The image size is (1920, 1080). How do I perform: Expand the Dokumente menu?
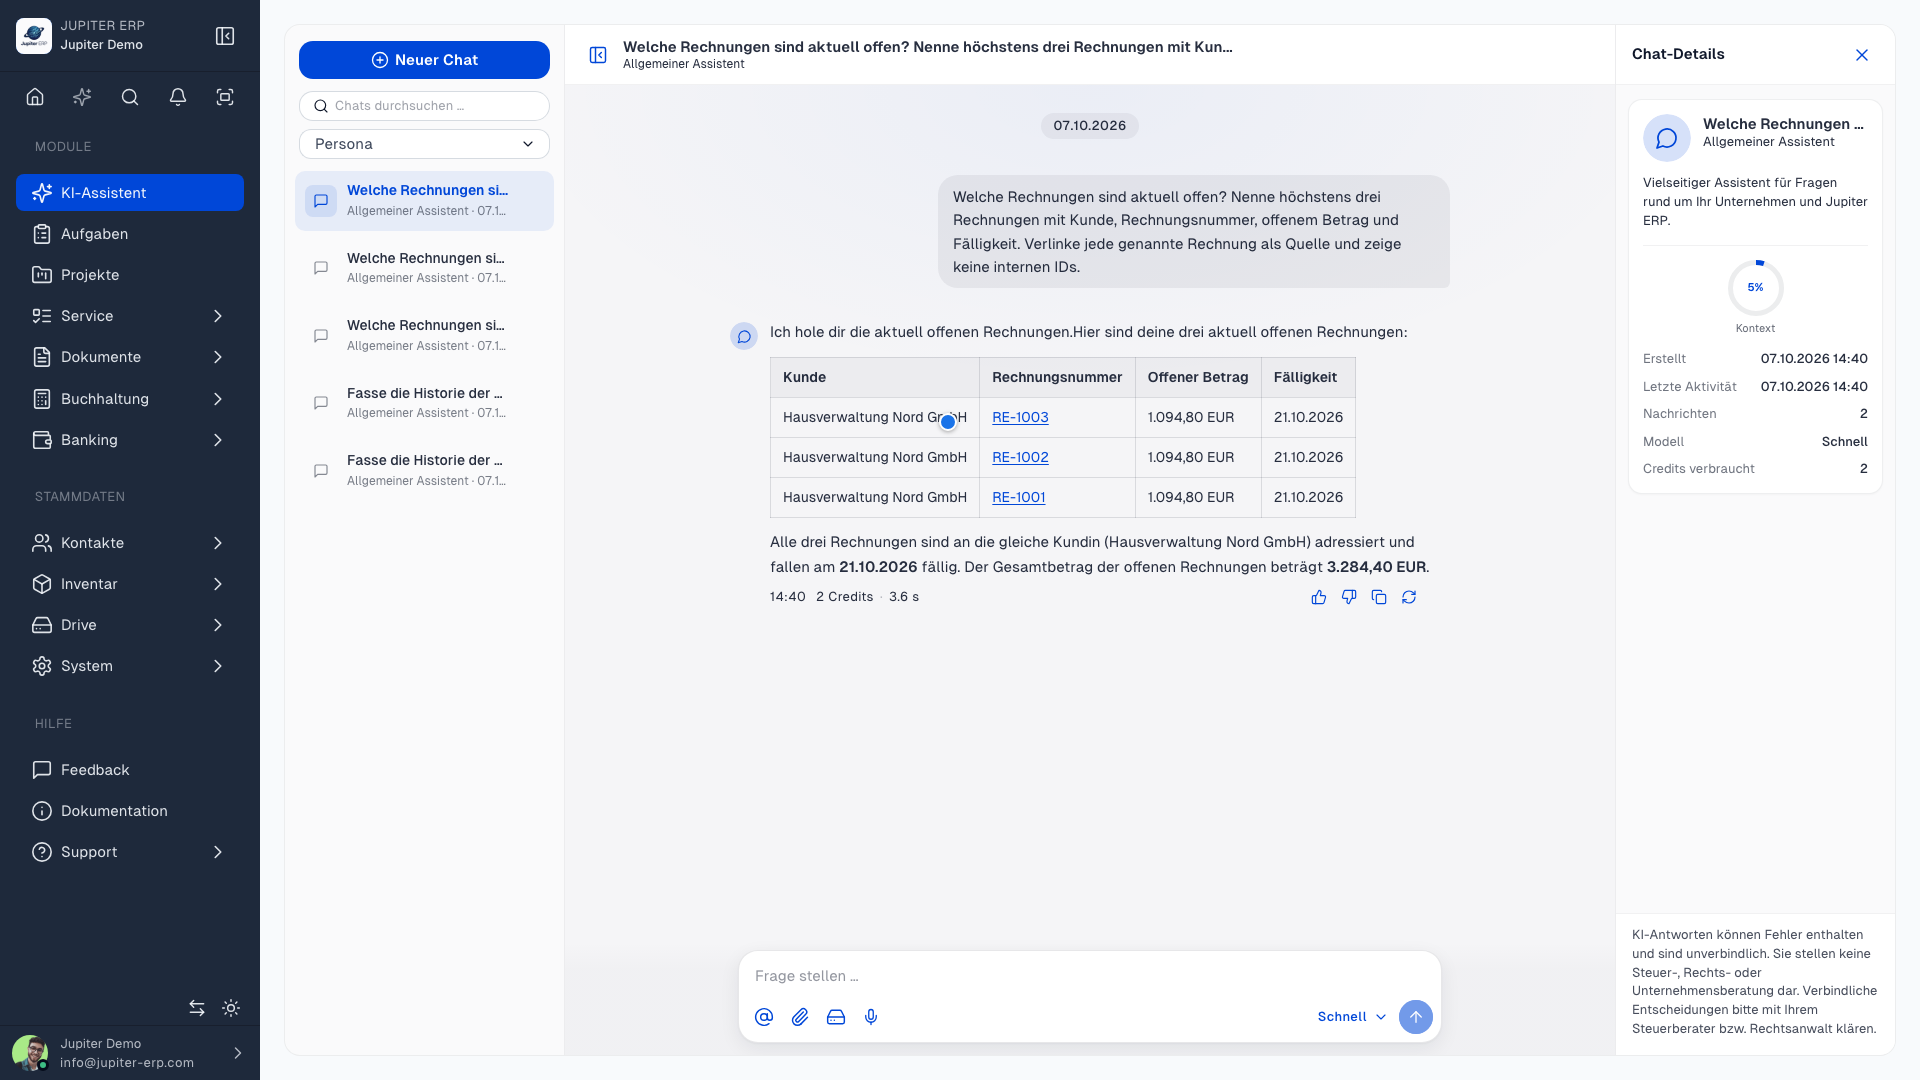130,357
